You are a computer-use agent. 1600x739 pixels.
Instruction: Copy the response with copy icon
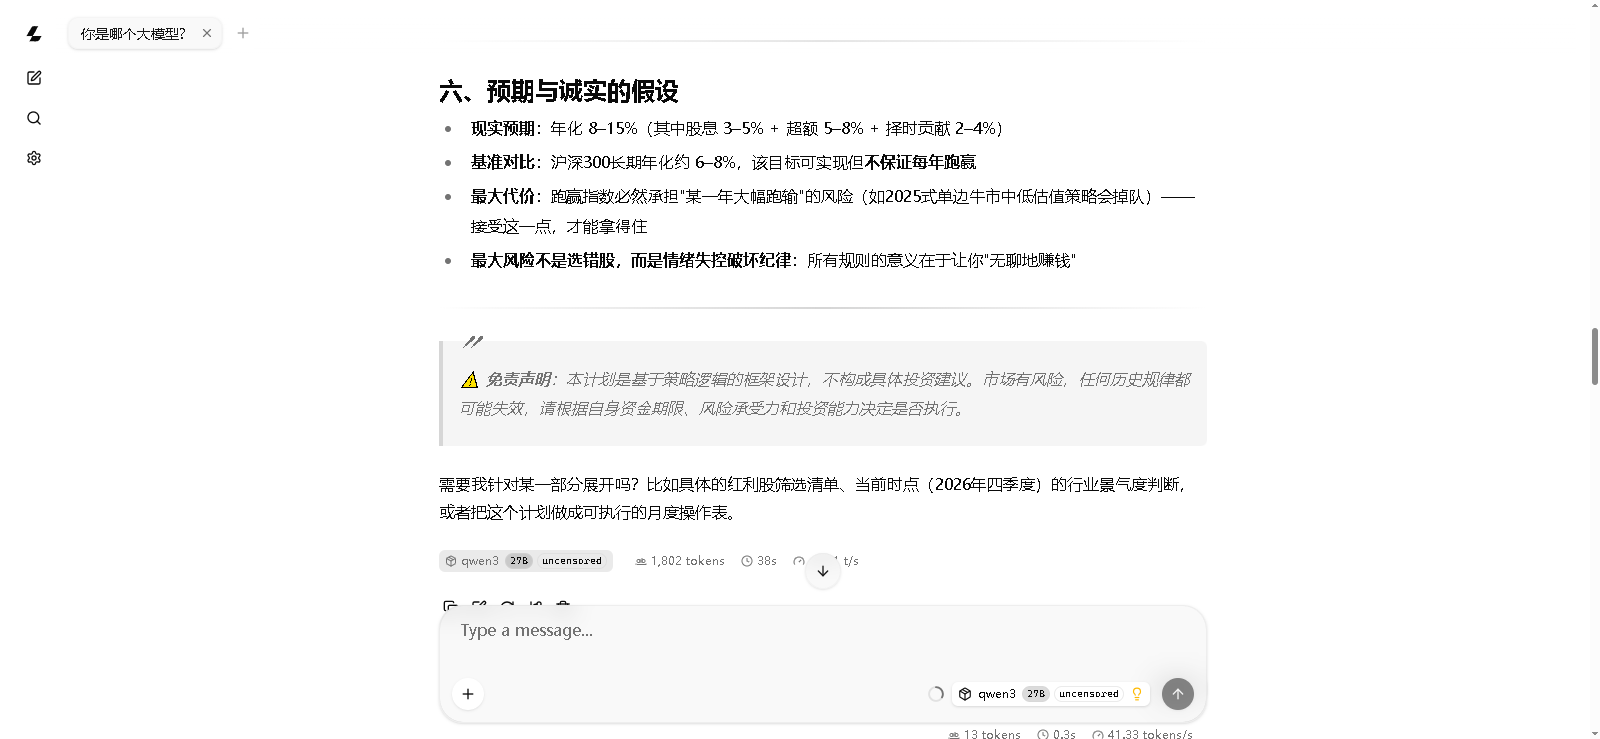click(x=450, y=605)
